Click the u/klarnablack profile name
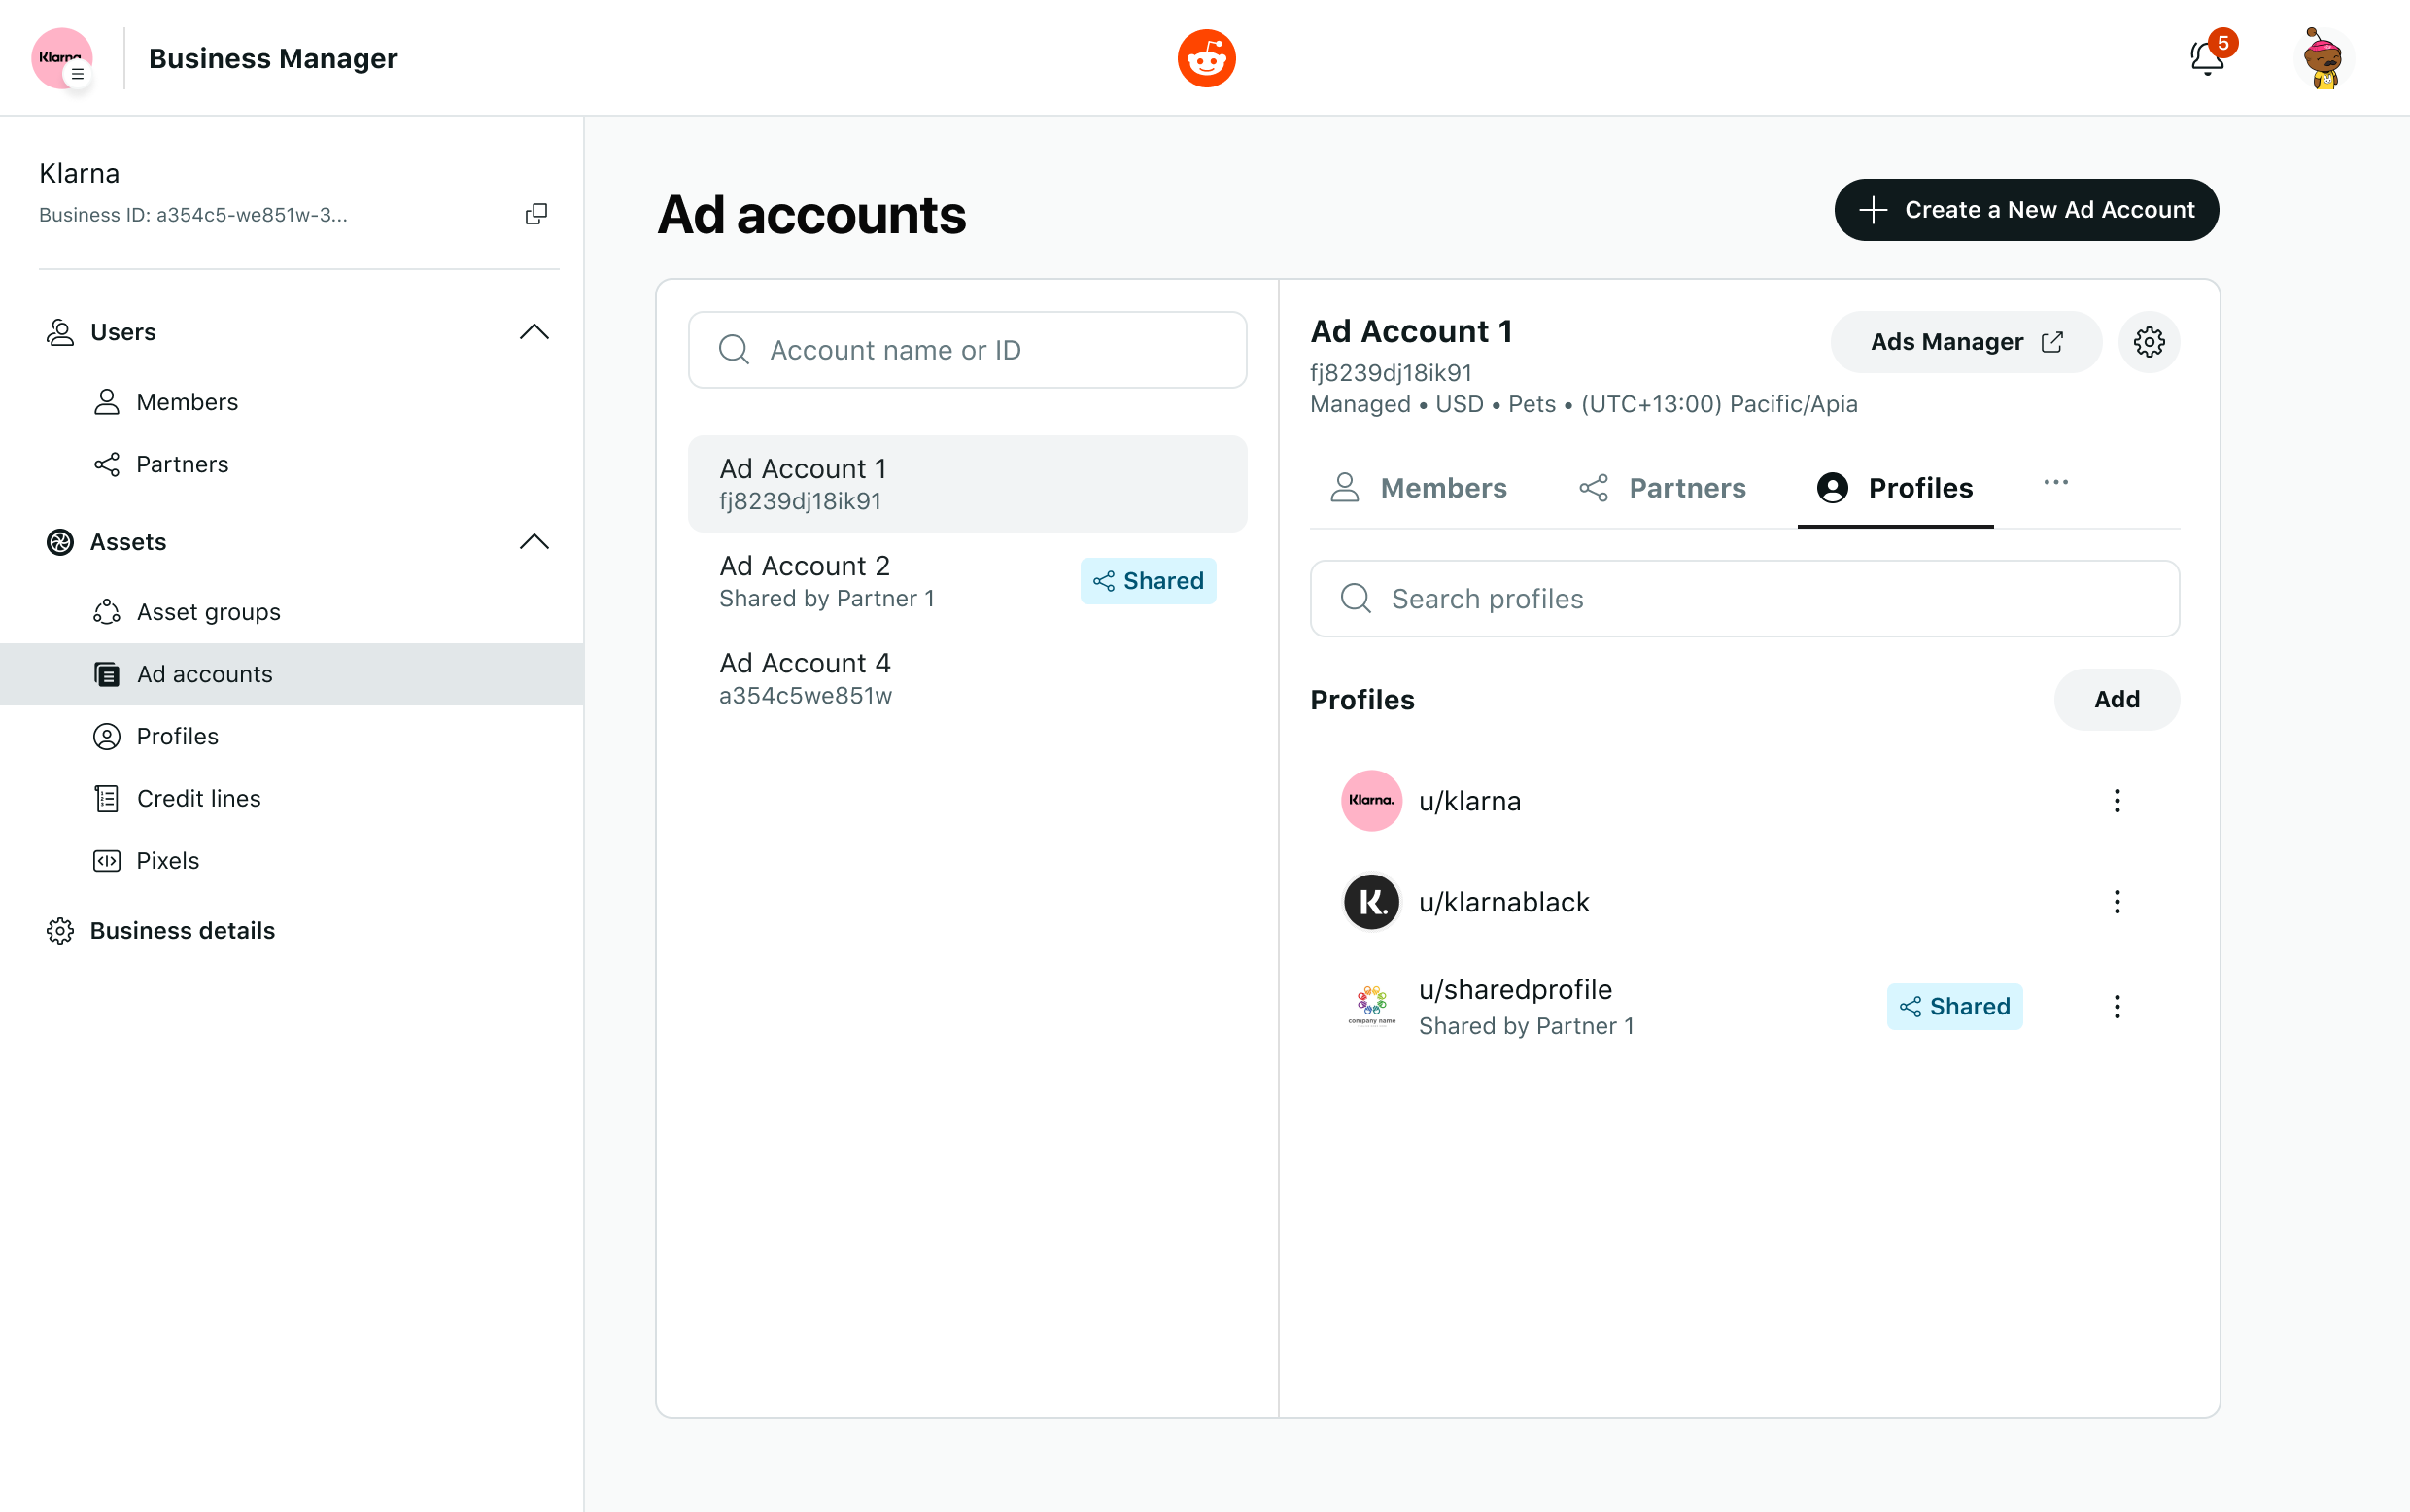Image resolution: width=2410 pixels, height=1512 pixels. point(1503,902)
